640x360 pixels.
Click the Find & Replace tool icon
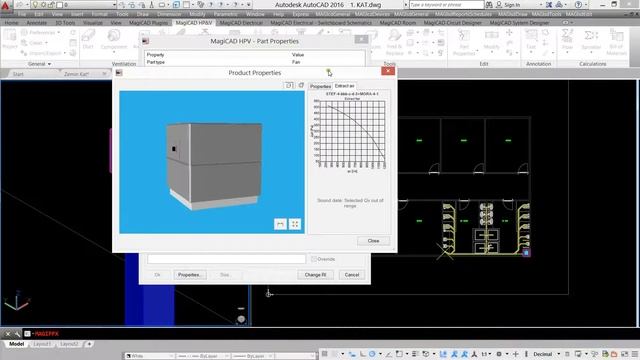pos(394,43)
